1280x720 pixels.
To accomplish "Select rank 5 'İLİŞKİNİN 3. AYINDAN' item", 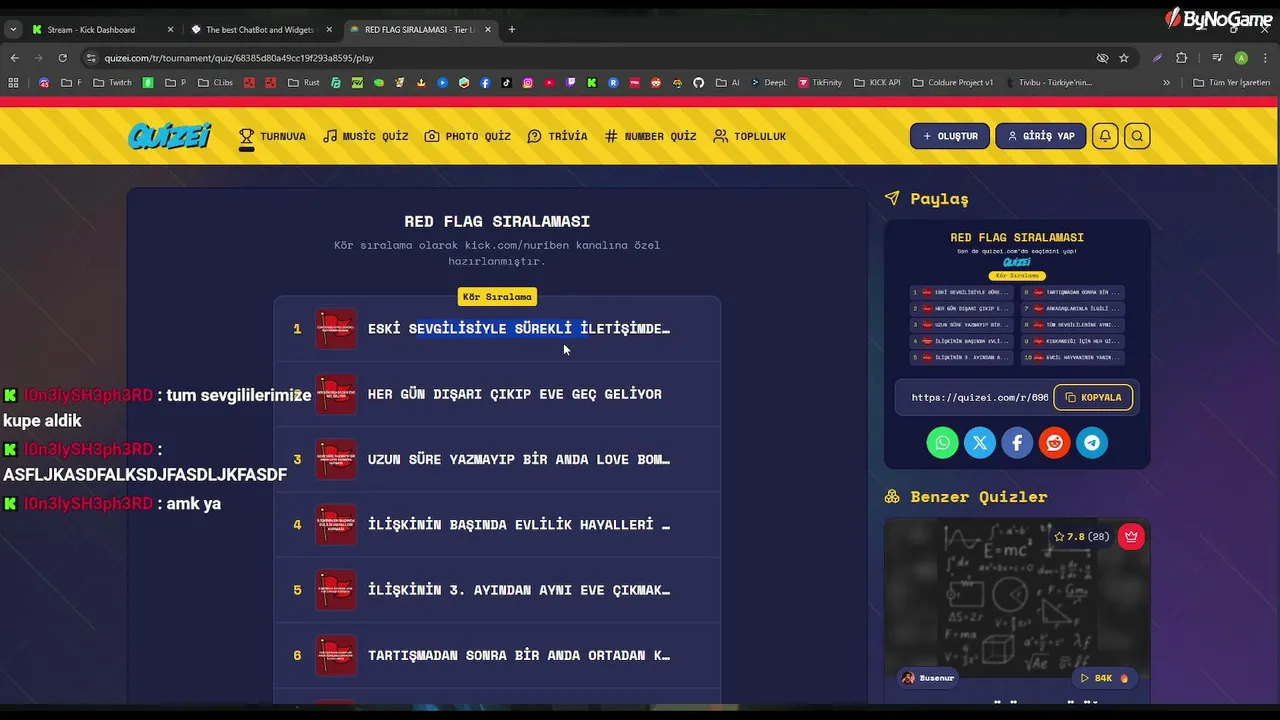I will (497, 590).
